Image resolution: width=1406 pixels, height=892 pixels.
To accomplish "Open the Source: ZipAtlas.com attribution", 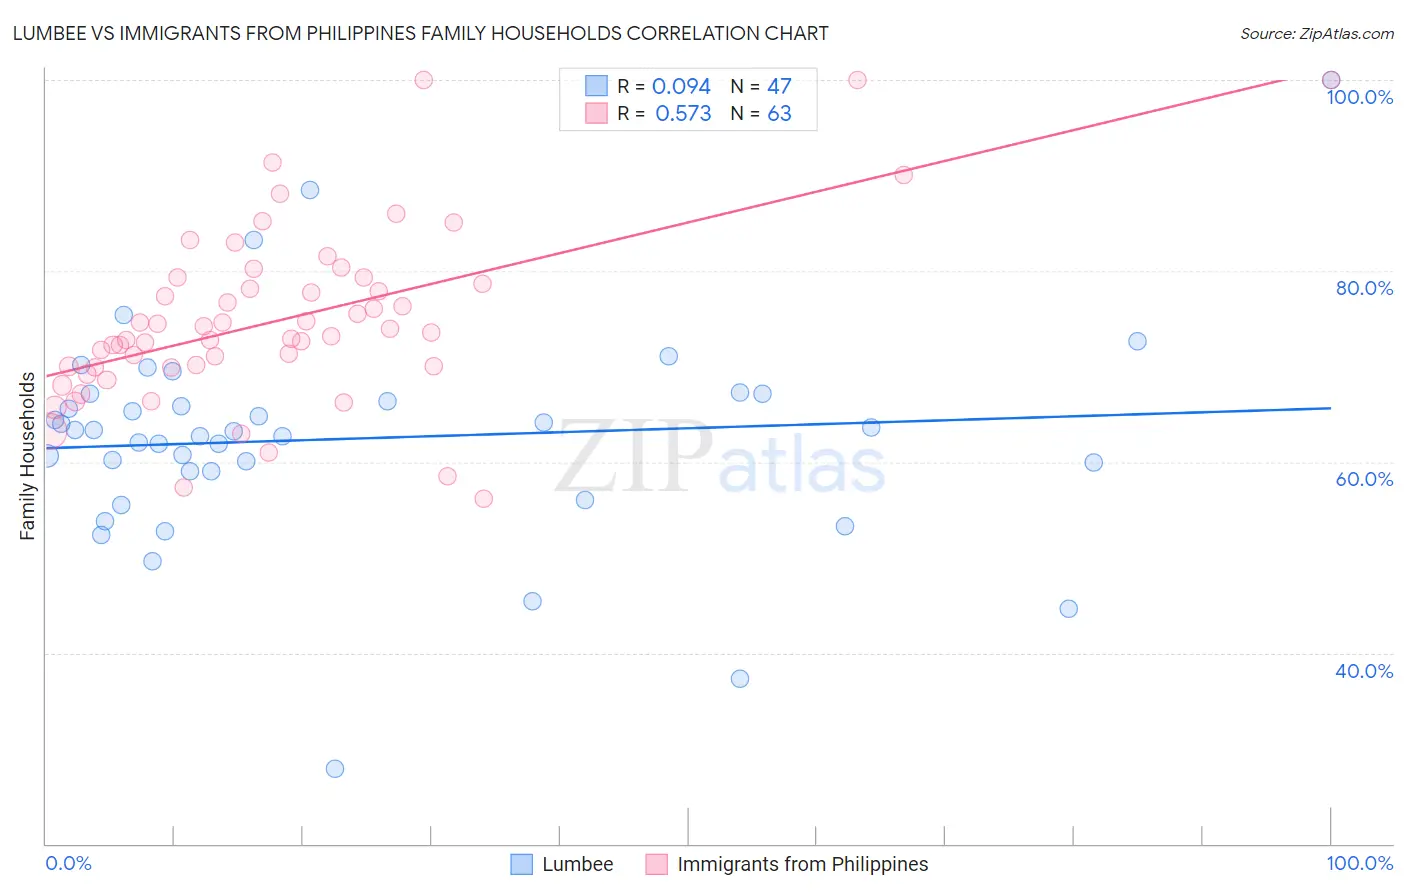I will coord(1316,34).
